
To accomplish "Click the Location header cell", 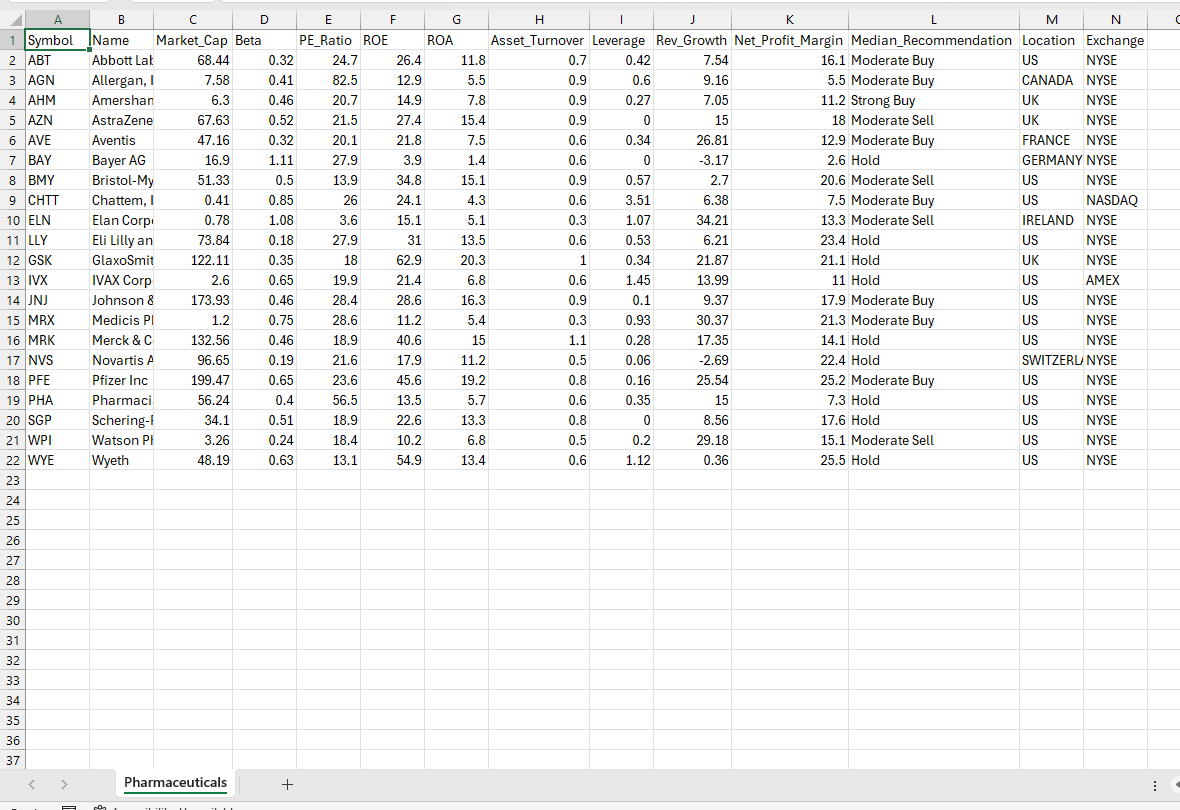I will (x=1051, y=40).
